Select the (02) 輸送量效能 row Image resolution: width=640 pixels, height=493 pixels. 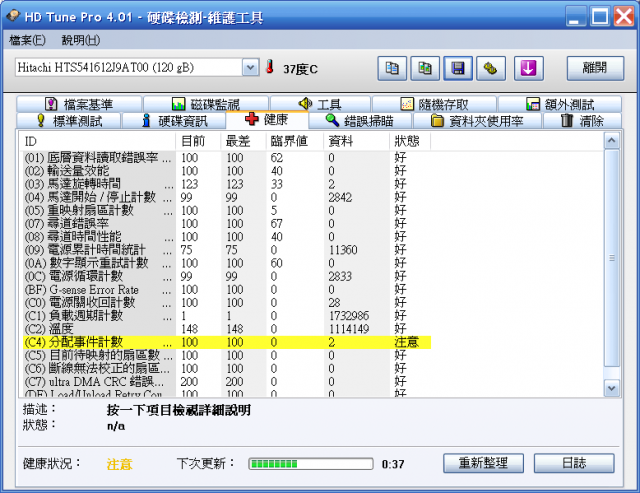coord(227,171)
